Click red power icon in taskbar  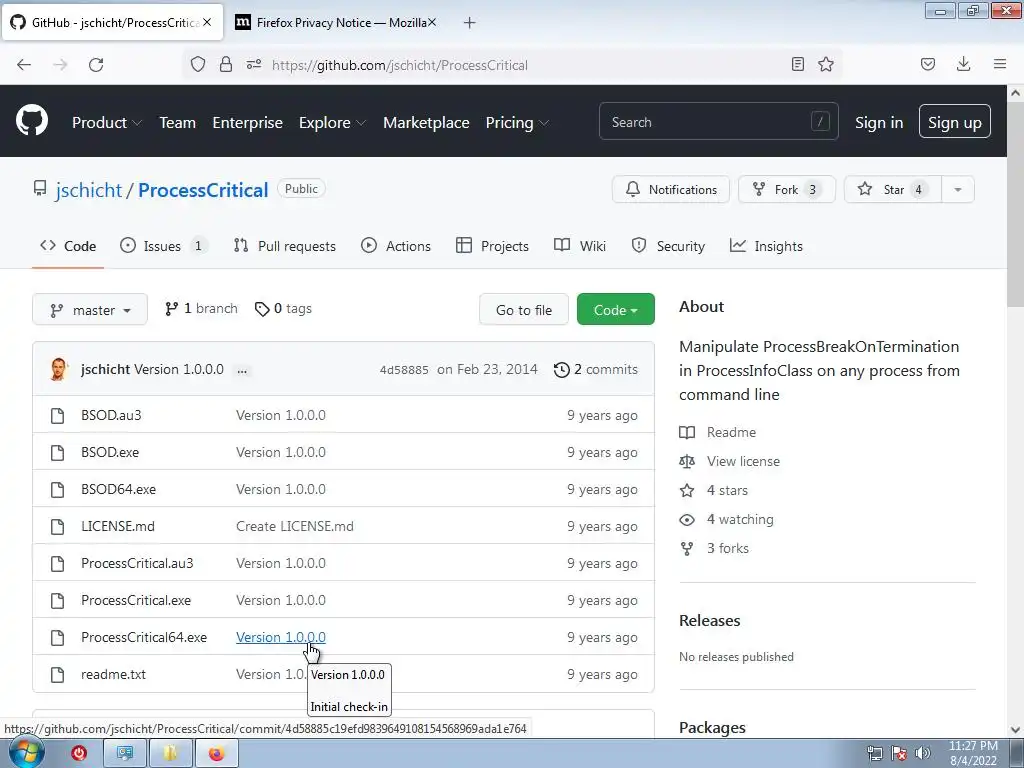[x=79, y=753]
